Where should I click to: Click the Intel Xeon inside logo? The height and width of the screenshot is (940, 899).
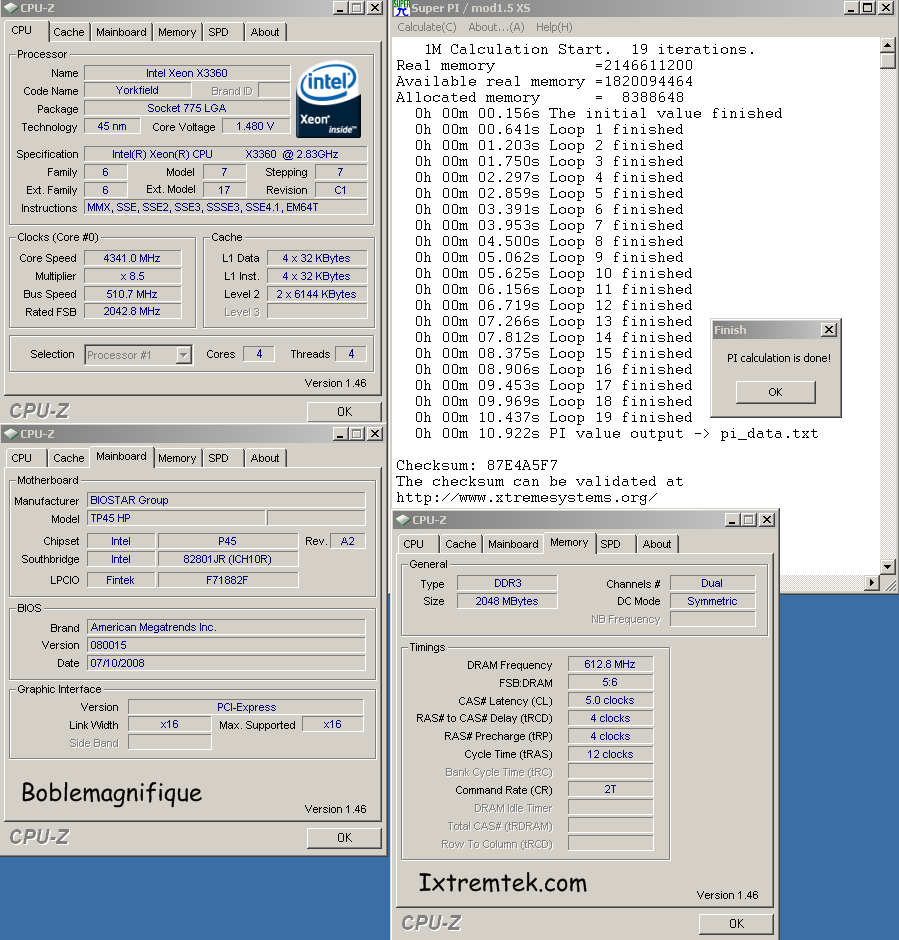pyautogui.click(x=328, y=100)
